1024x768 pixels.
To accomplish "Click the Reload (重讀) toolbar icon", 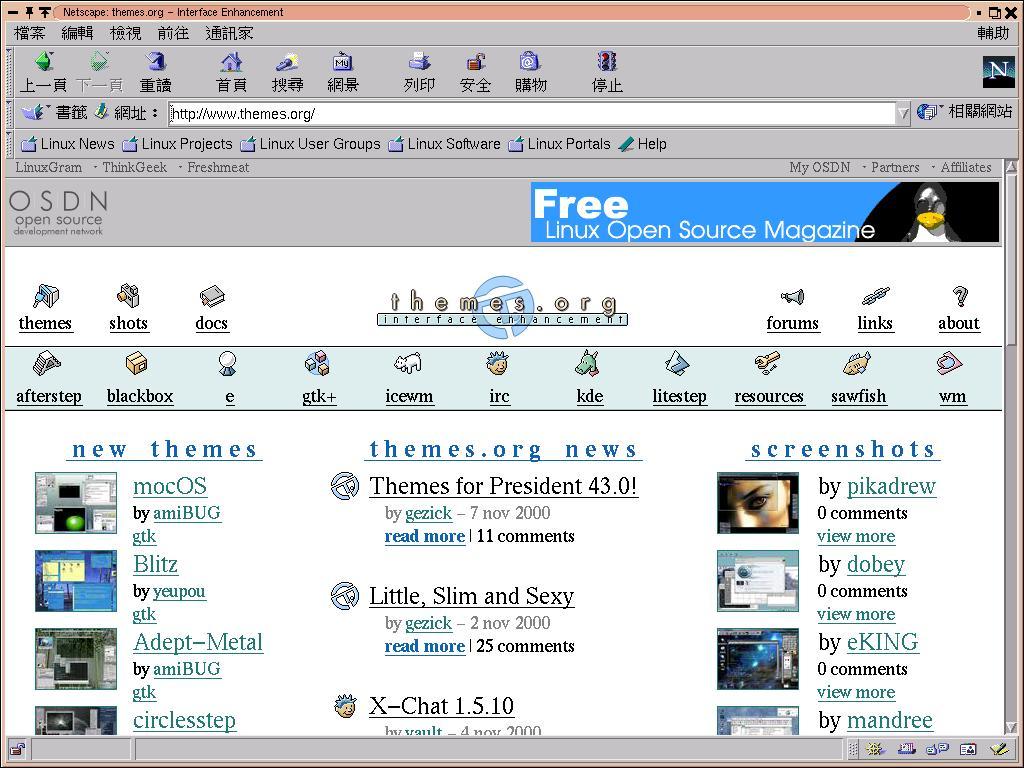I will tap(155, 61).
